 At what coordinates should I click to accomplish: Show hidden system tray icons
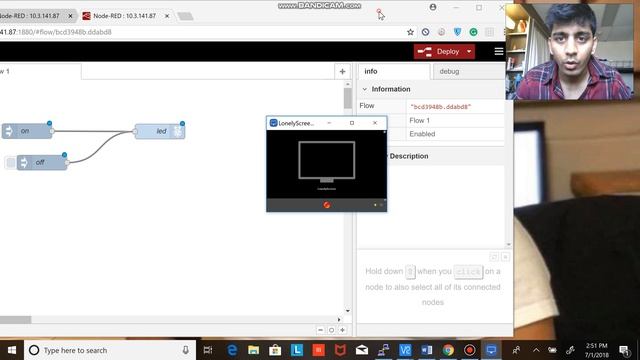tap(536, 350)
